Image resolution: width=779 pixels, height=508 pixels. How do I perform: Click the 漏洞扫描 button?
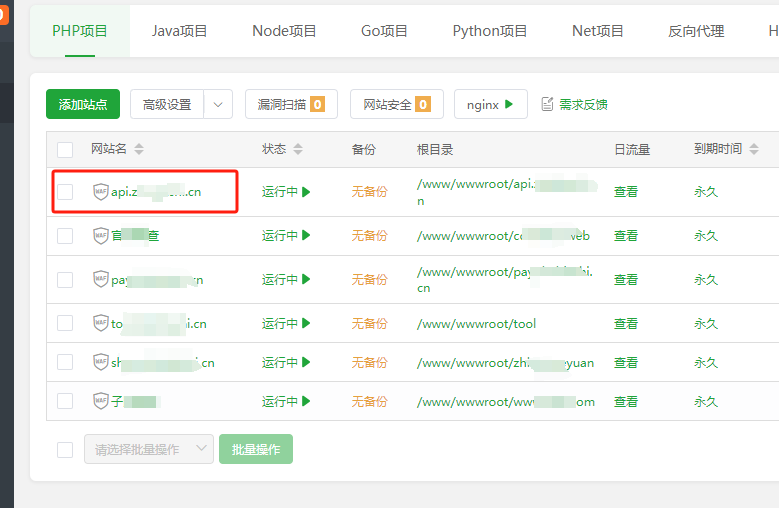tap(291, 104)
